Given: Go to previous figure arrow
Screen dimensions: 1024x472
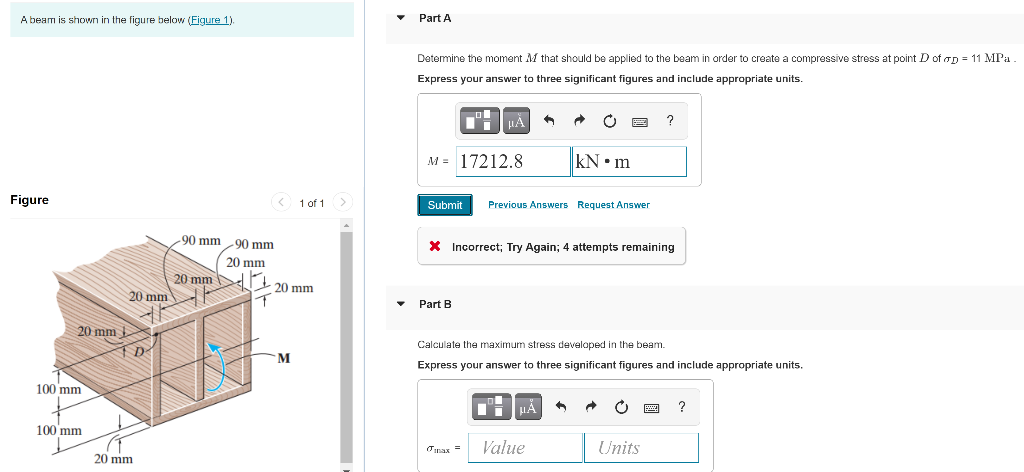Looking at the screenshot, I should tap(280, 202).
